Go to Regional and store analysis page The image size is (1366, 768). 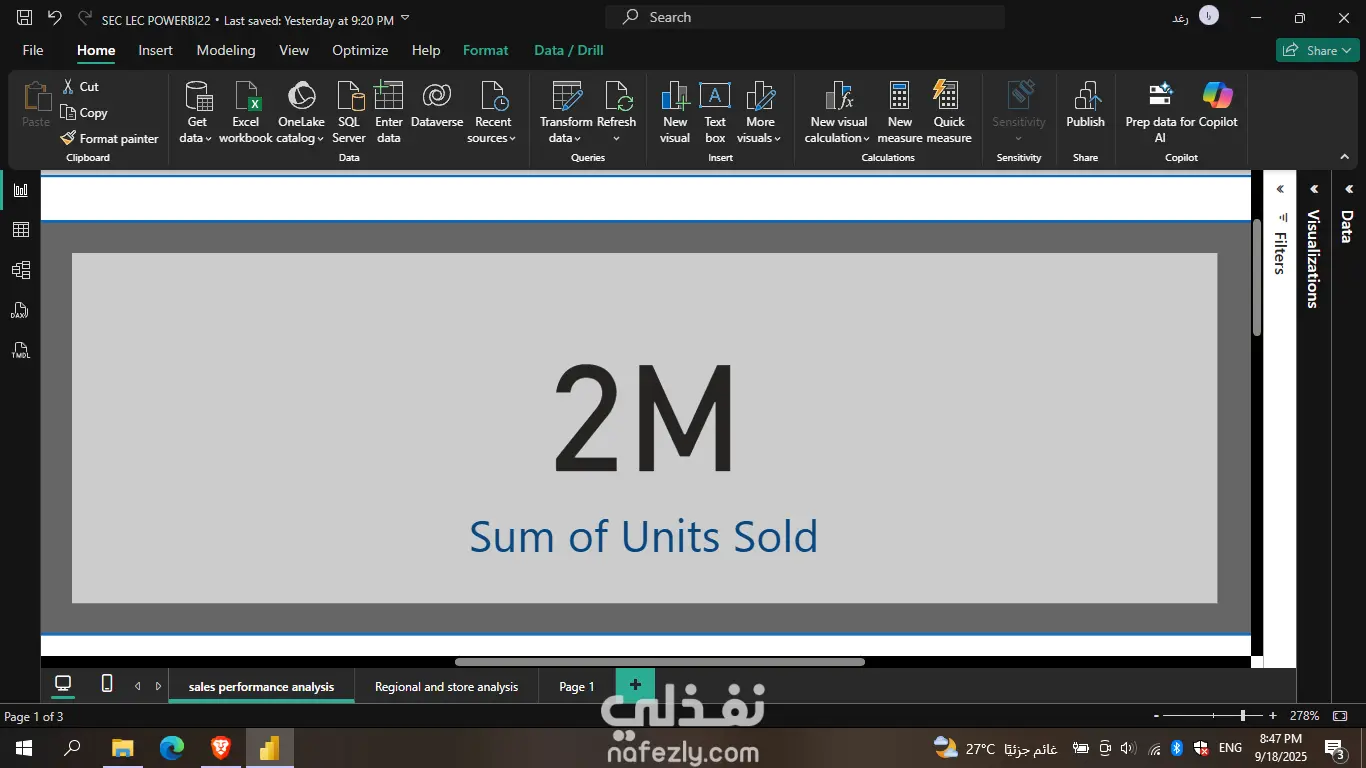point(446,687)
